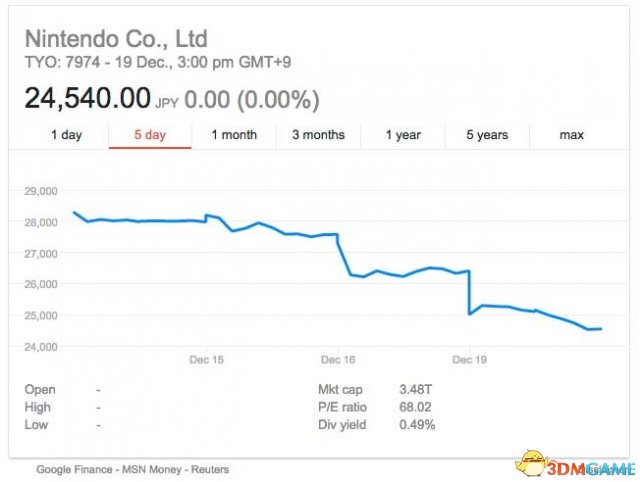Viewport: 640px width, 482px height.
Task: Click the Nintendo Co., Ltd title
Action: coord(115,39)
